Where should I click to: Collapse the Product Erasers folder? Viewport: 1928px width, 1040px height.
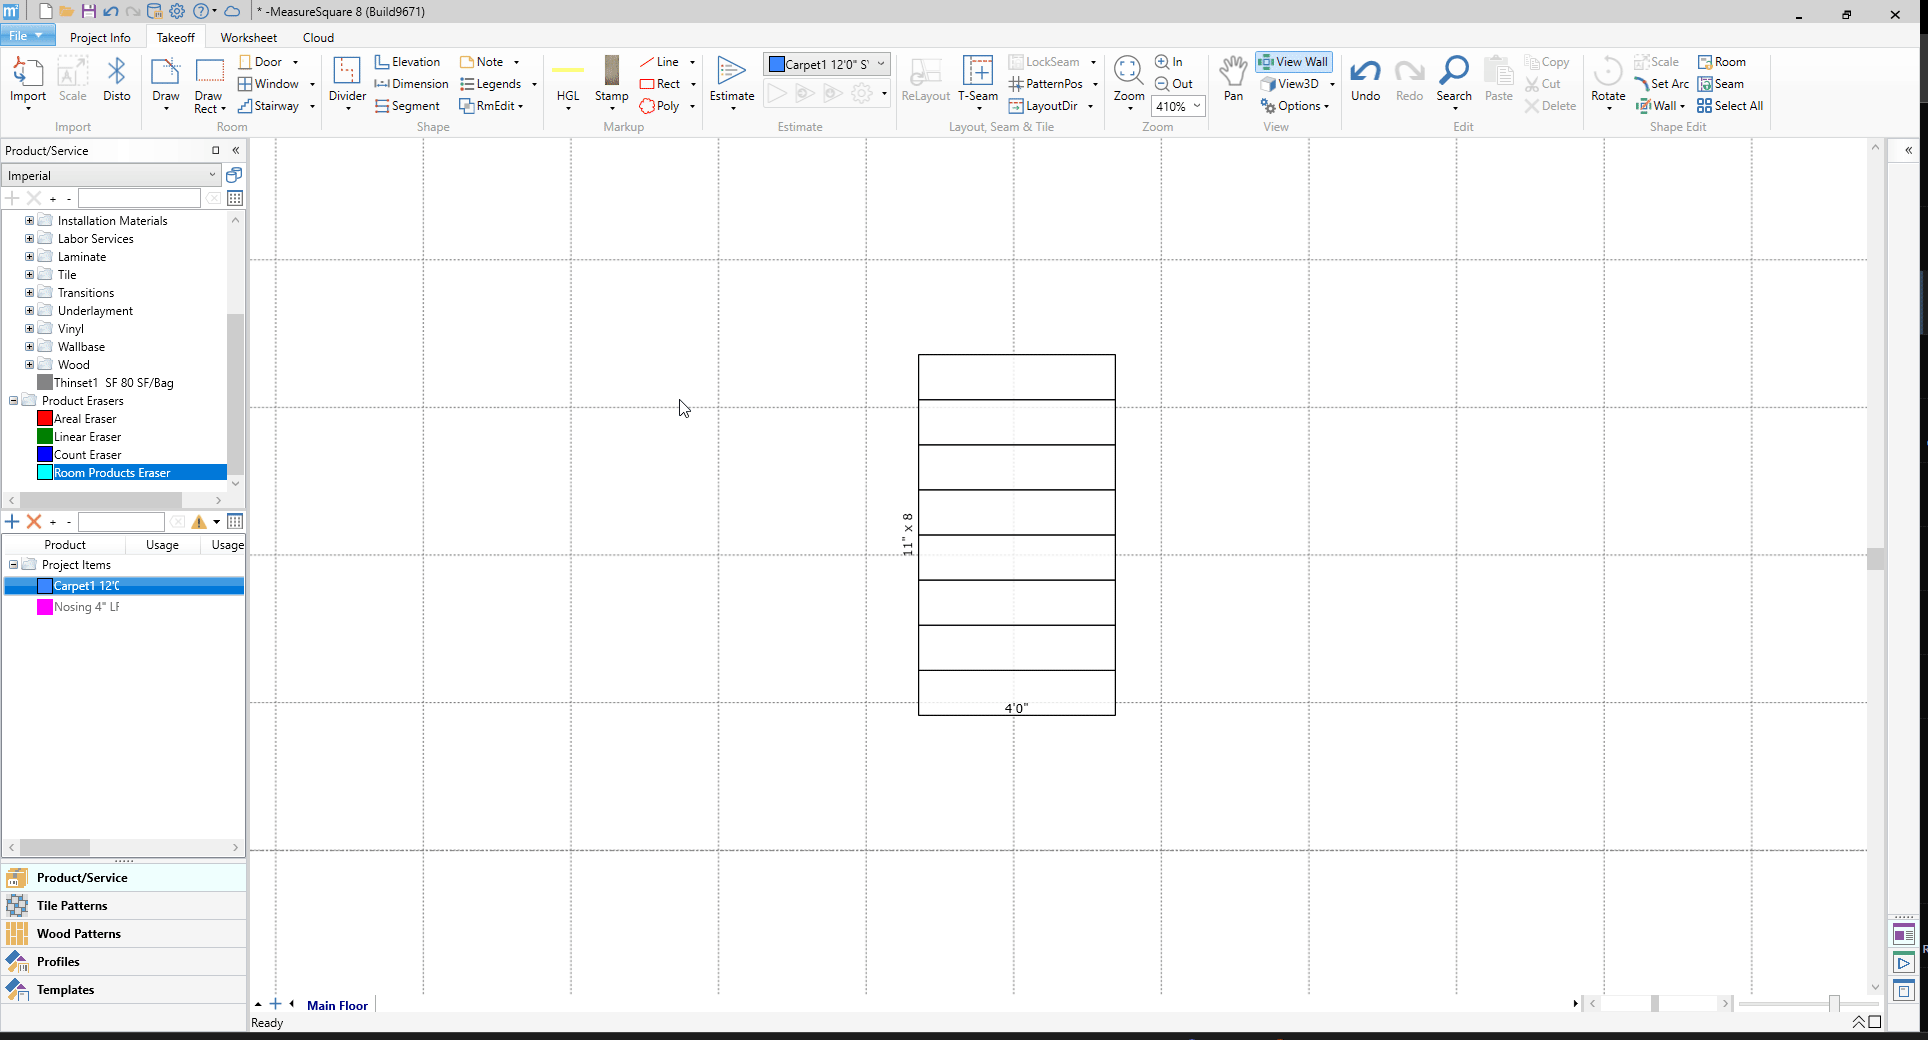click(13, 401)
